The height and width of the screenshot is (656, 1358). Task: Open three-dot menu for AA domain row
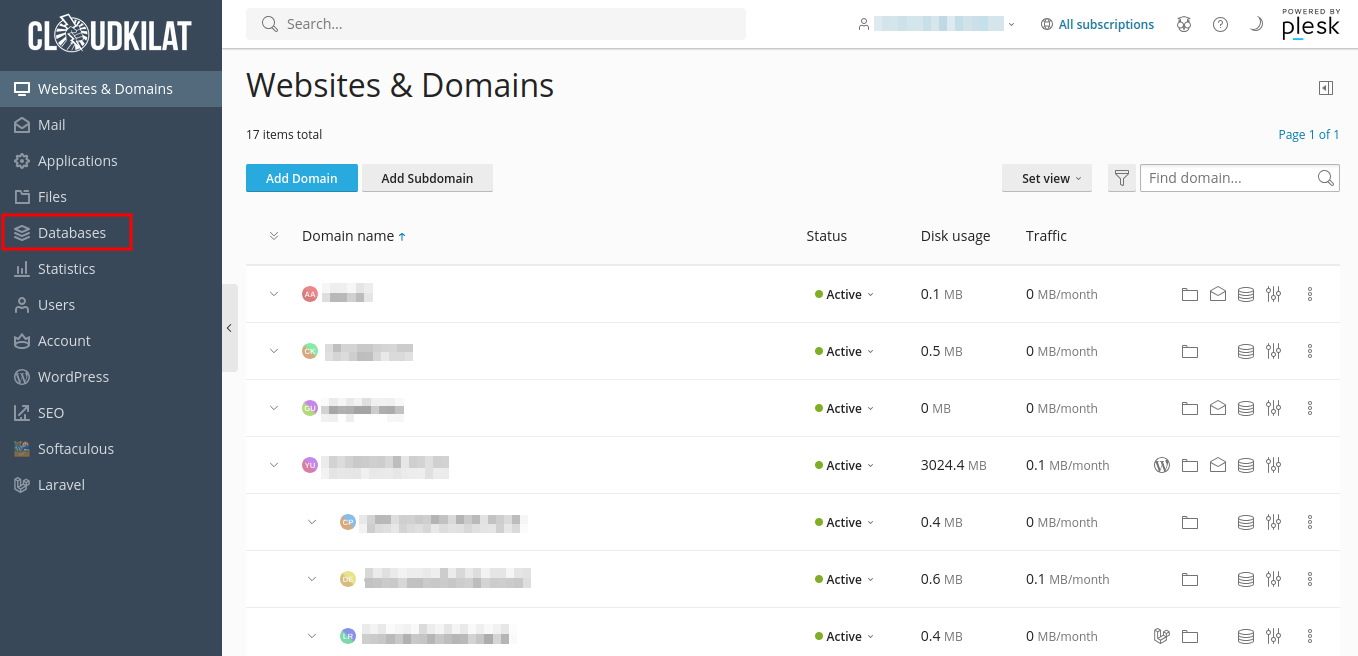pyautogui.click(x=1309, y=295)
